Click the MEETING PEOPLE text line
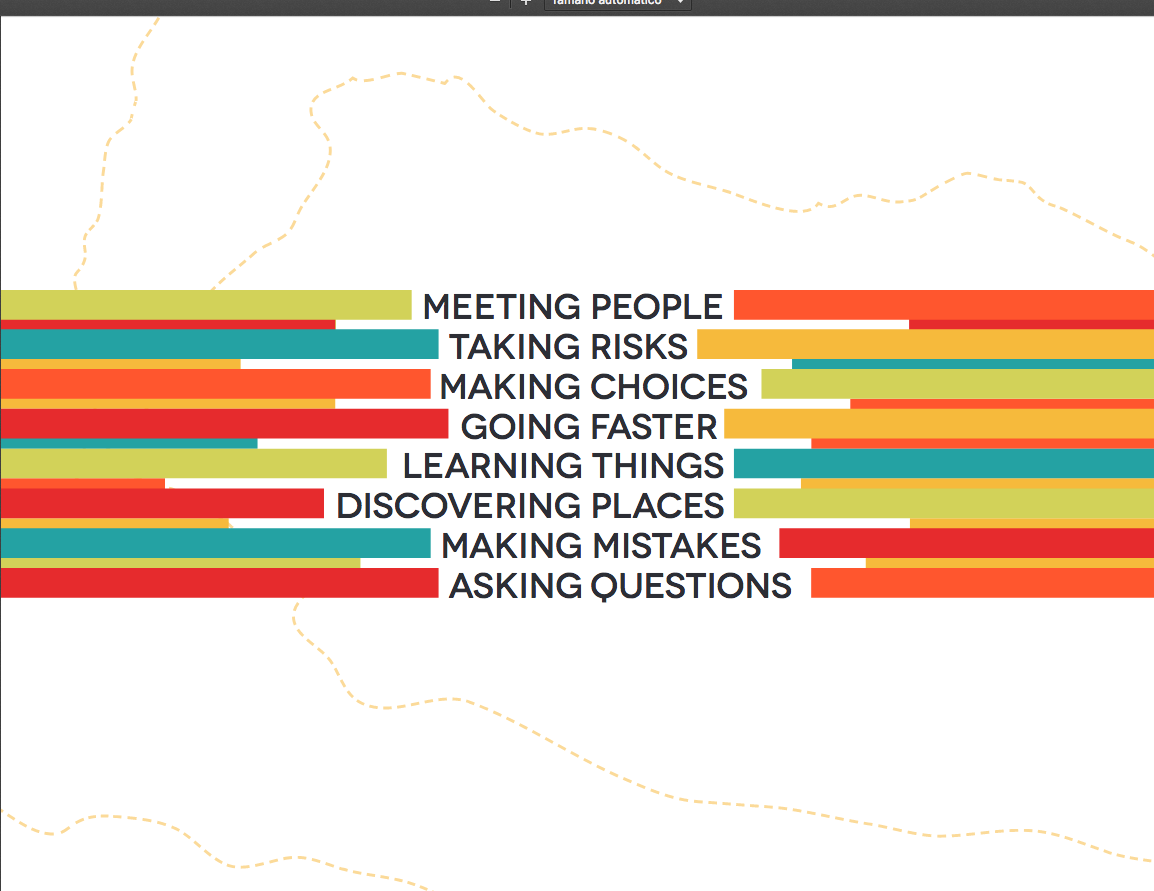 tap(572, 306)
